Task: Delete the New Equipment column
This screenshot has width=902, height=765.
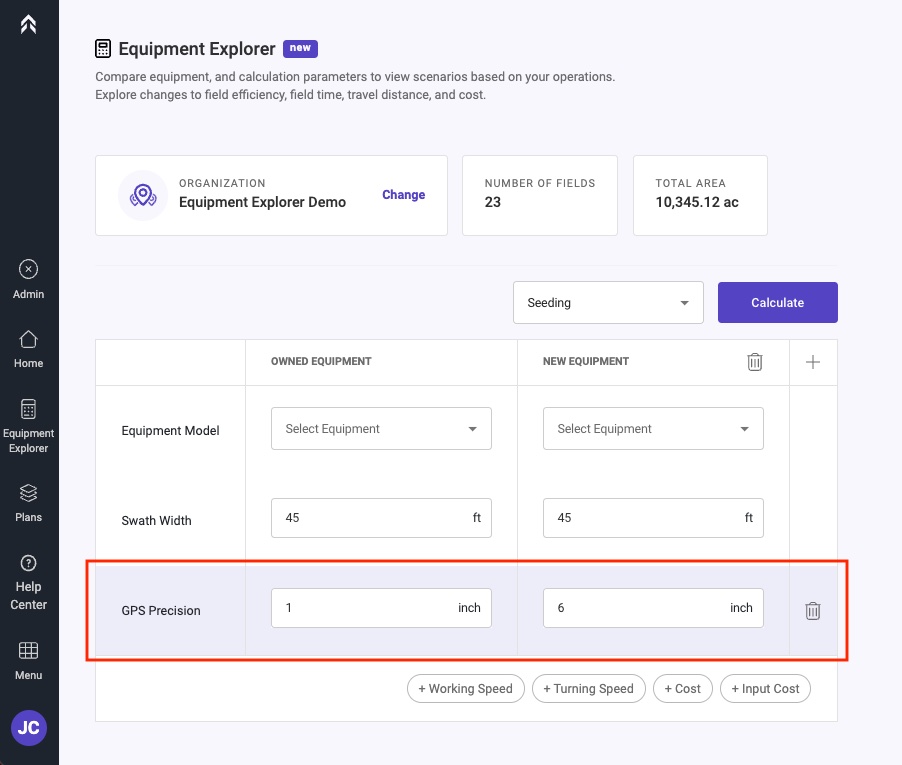Action: point(755,362)
